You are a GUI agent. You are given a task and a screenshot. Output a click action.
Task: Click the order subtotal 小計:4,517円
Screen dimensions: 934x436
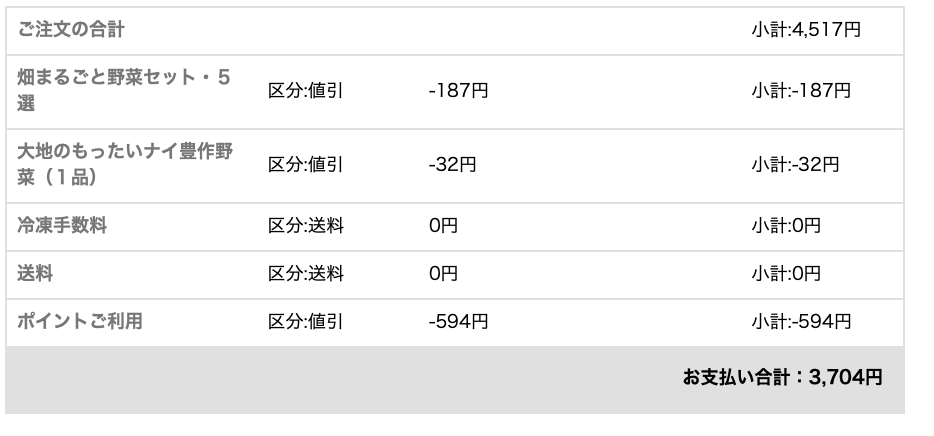(805, 30)
